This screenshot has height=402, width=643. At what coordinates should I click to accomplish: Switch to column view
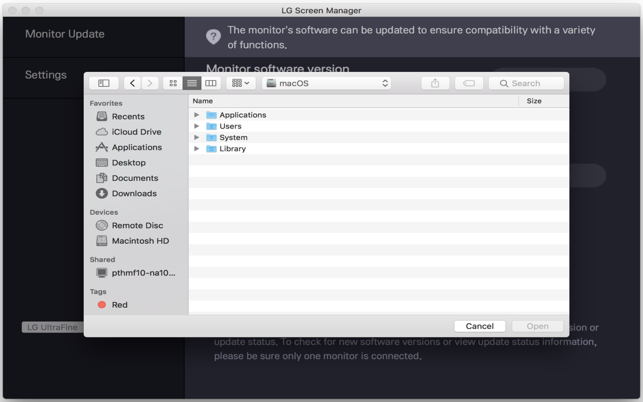211,83
